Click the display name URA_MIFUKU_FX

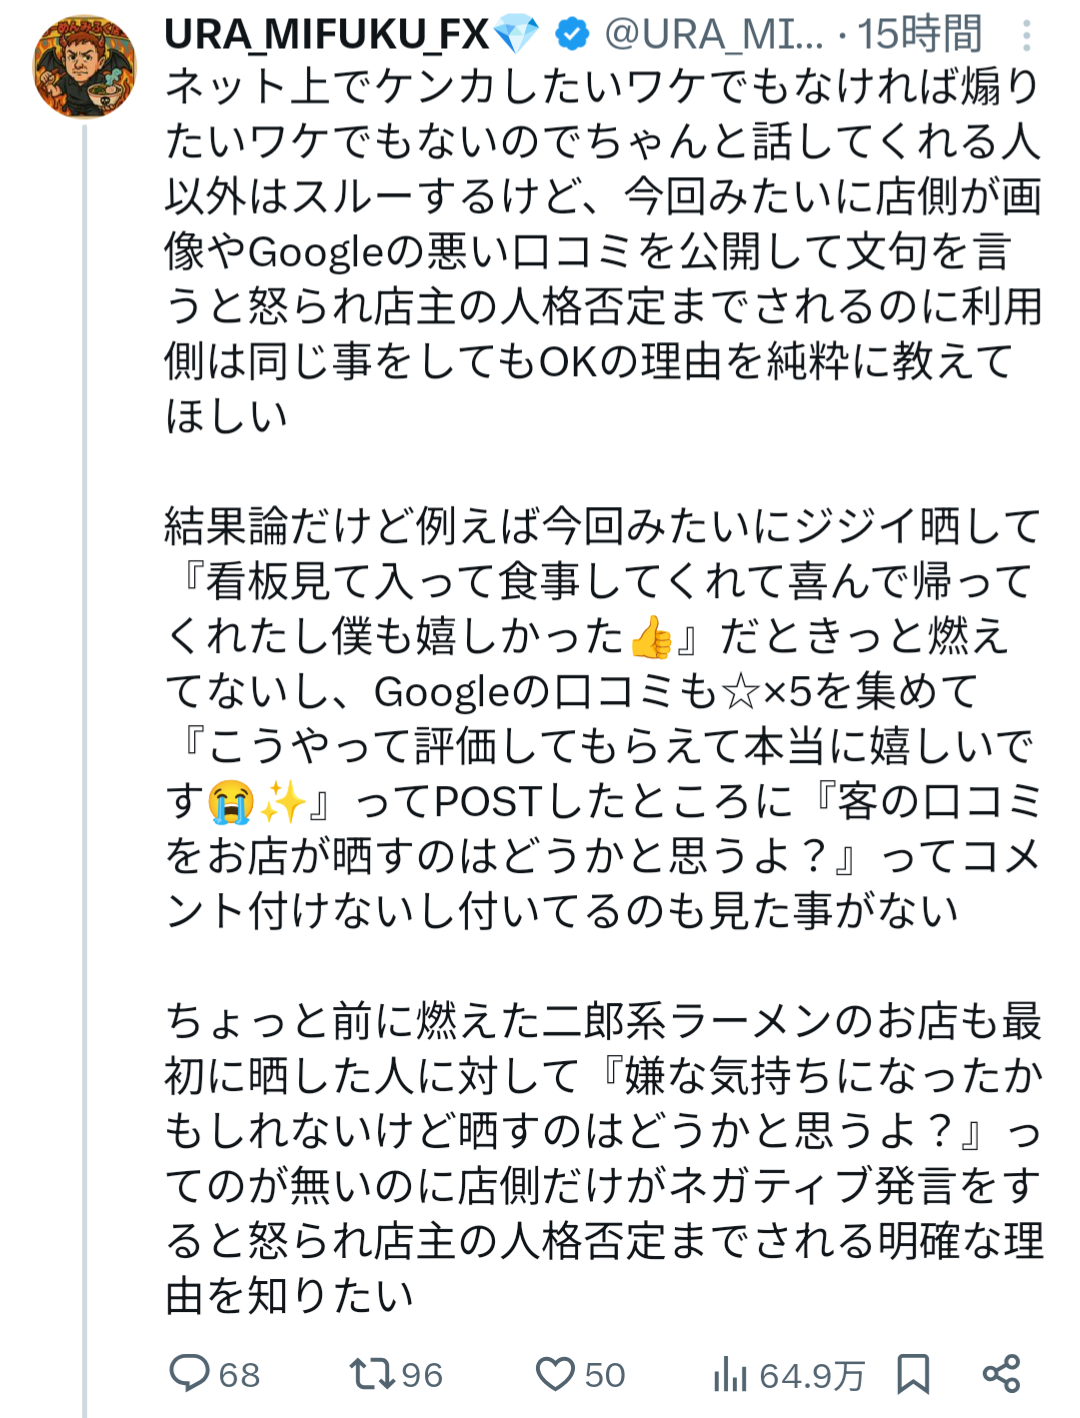pos(327,35)
